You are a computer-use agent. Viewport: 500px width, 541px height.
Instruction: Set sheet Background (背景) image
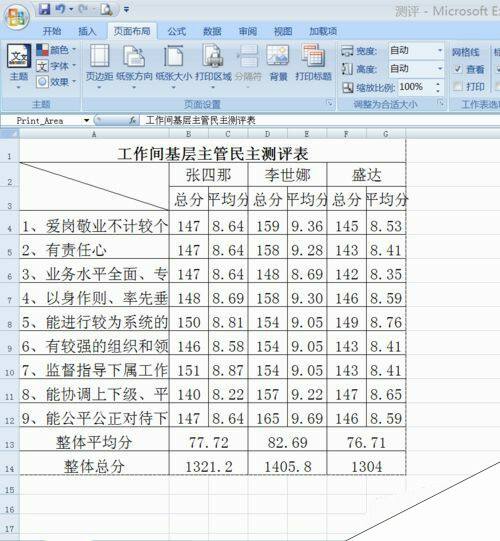(278, 64)
